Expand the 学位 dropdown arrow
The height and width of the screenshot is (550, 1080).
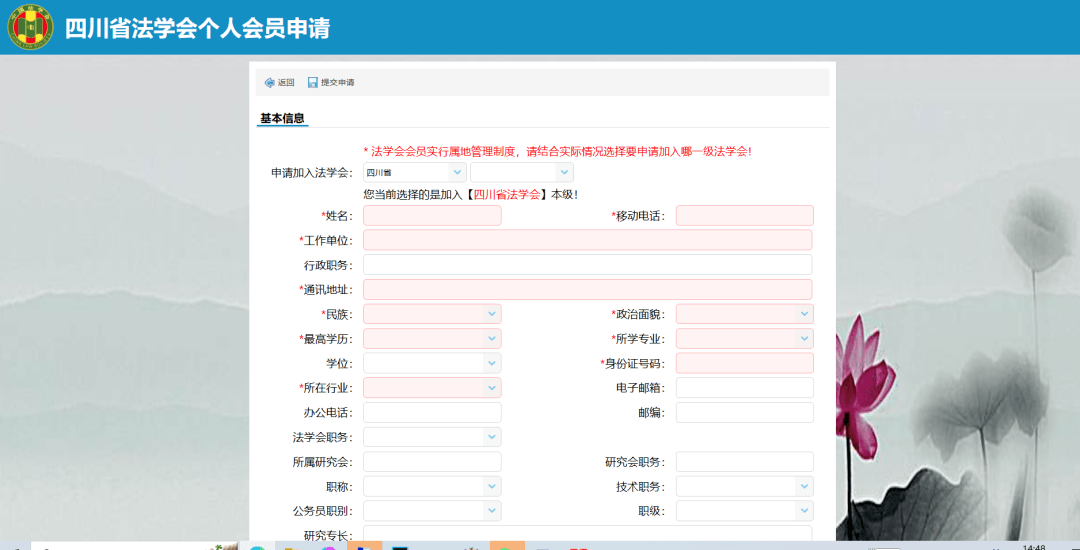[491, 363]
